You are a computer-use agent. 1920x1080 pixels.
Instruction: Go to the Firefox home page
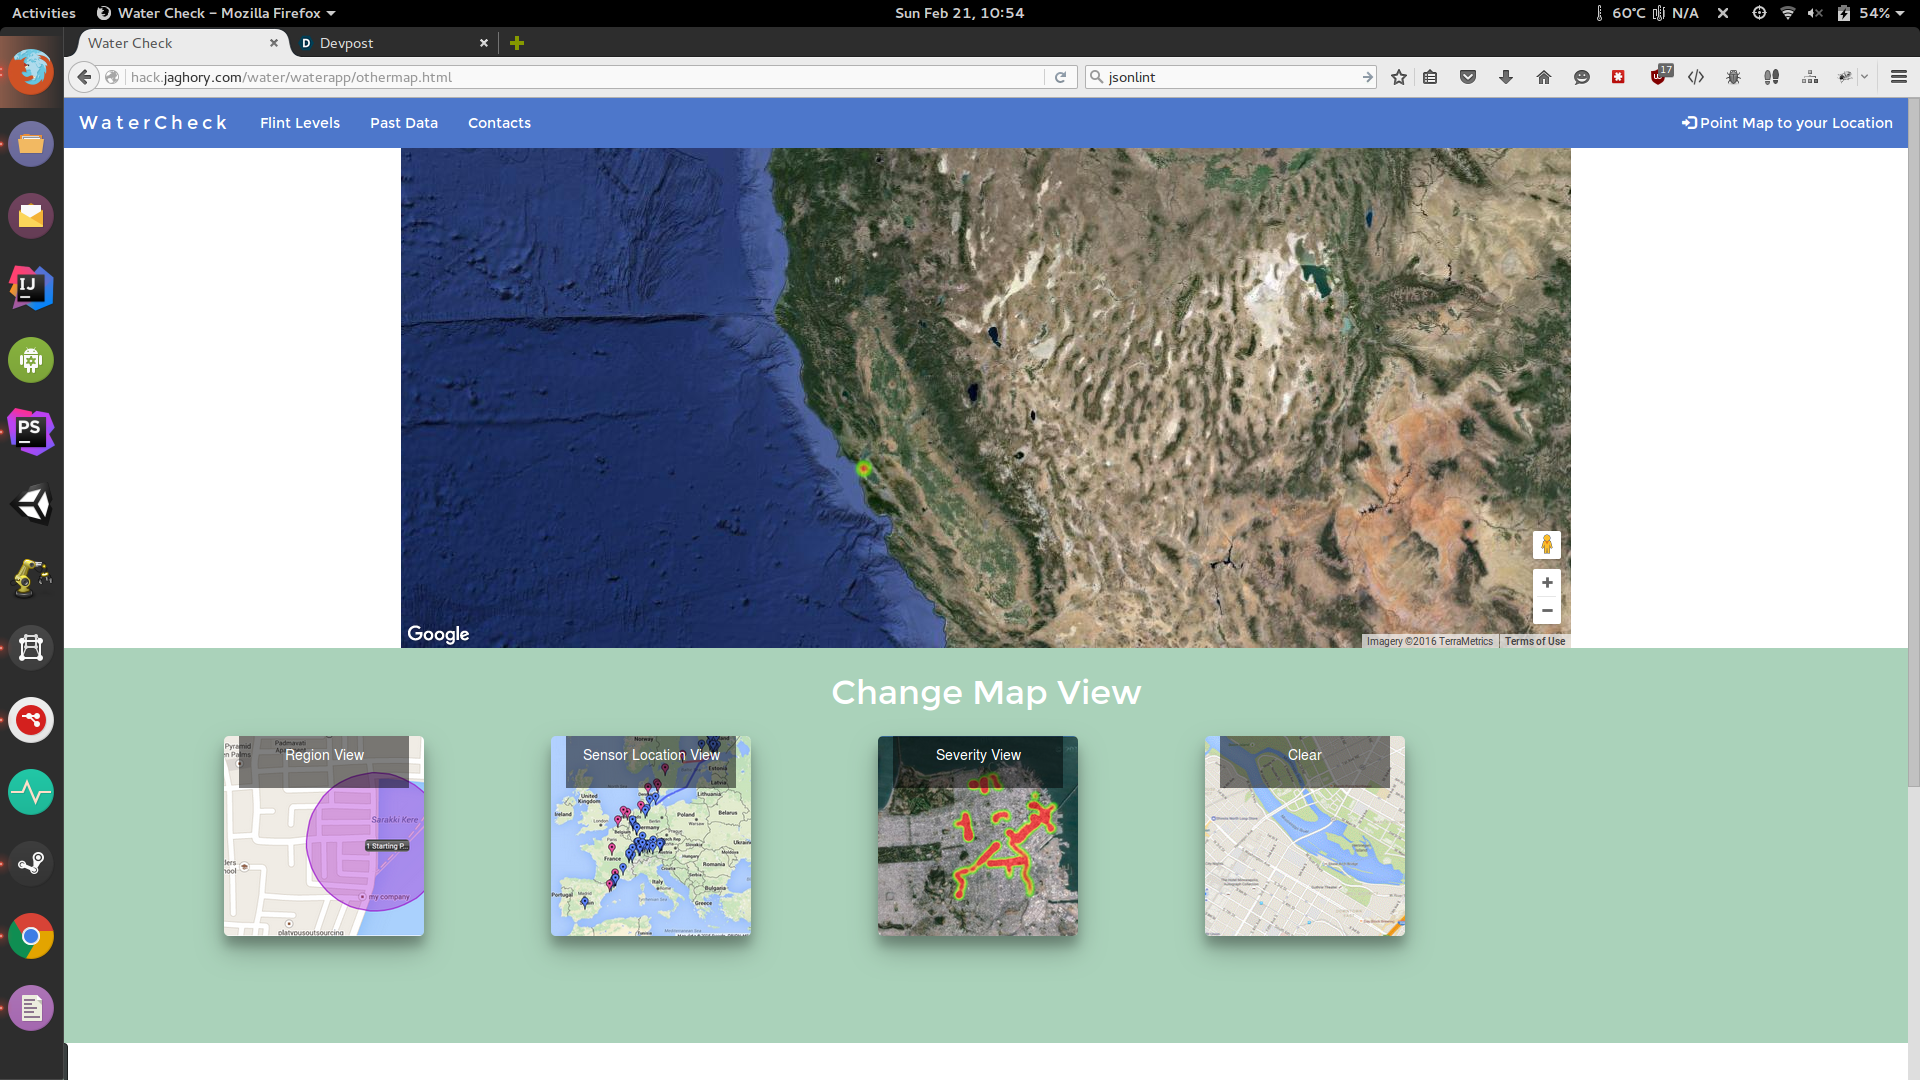[1544, 77]
